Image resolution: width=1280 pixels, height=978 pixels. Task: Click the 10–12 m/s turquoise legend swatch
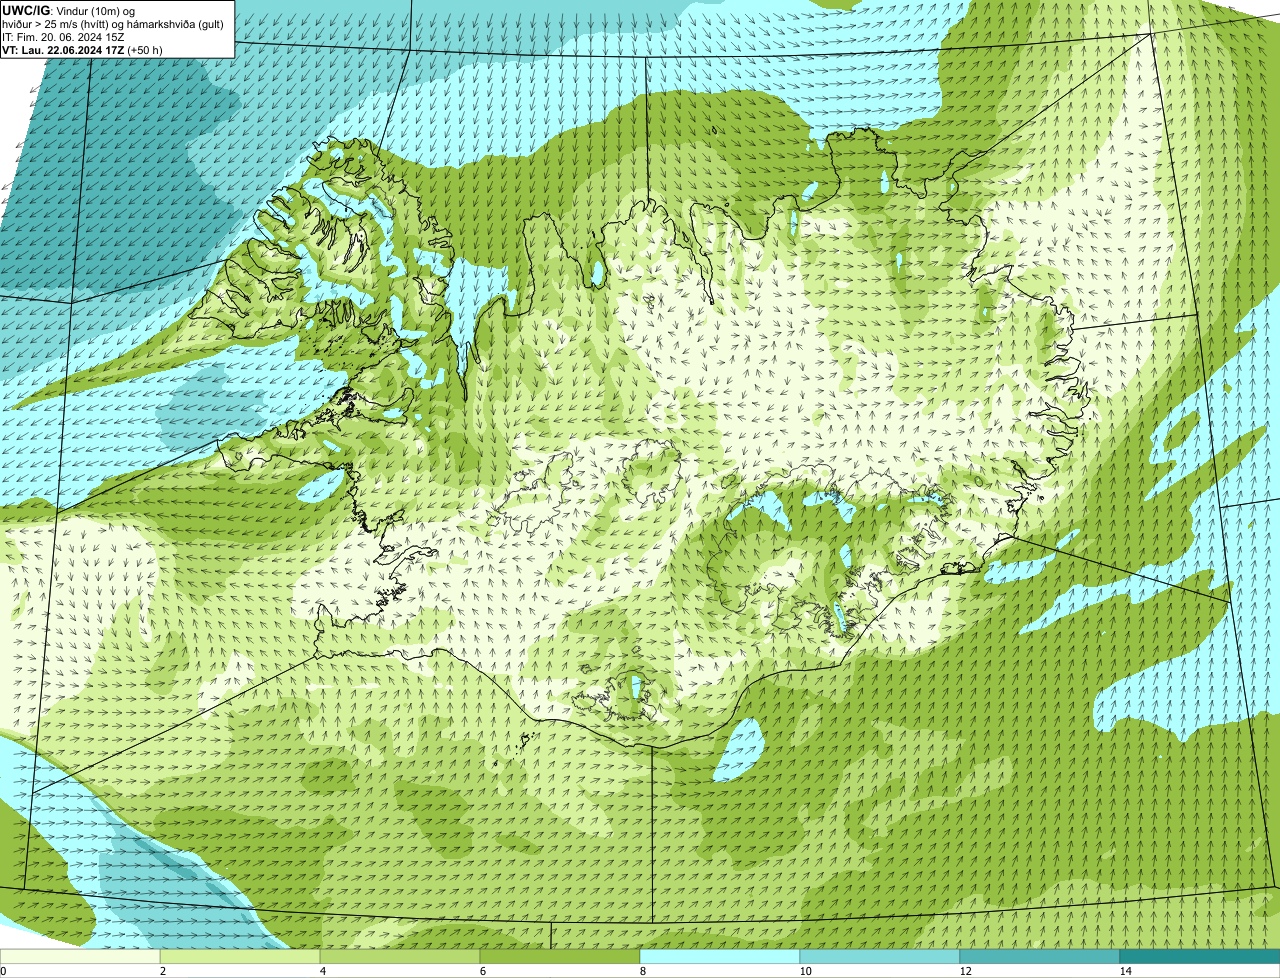(880, 956)
